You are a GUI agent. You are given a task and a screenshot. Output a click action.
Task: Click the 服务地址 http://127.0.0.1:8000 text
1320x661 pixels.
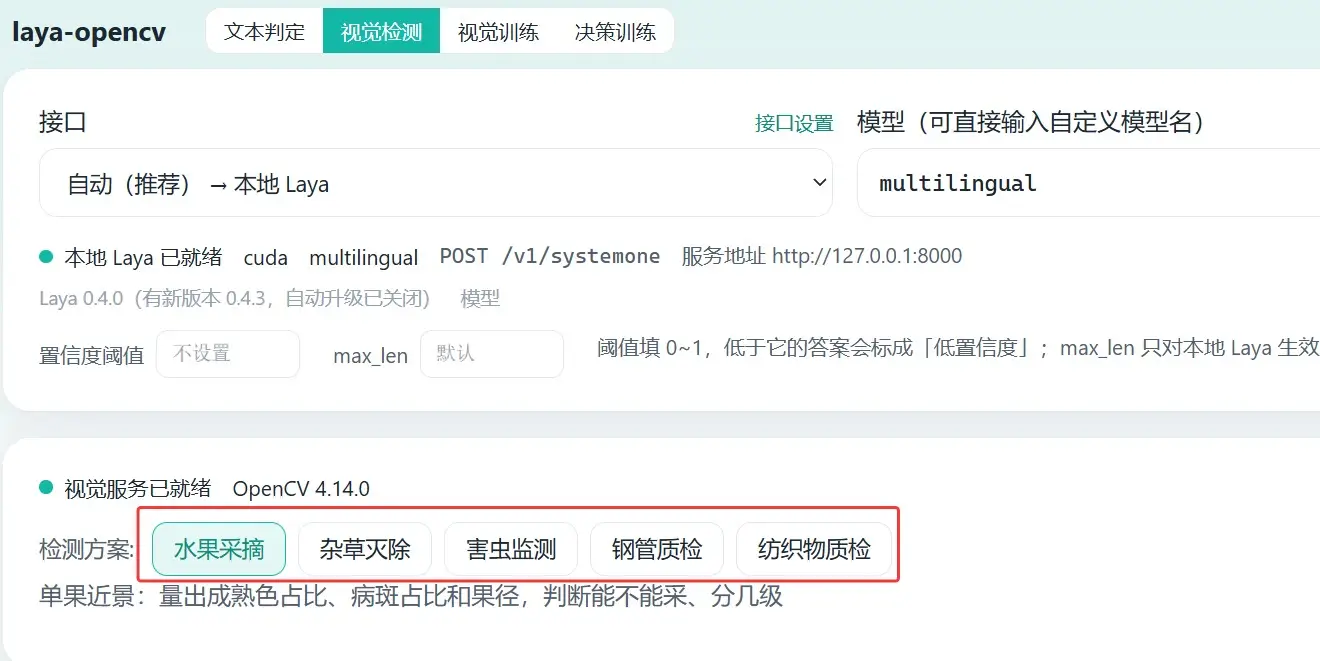[822, 257]
